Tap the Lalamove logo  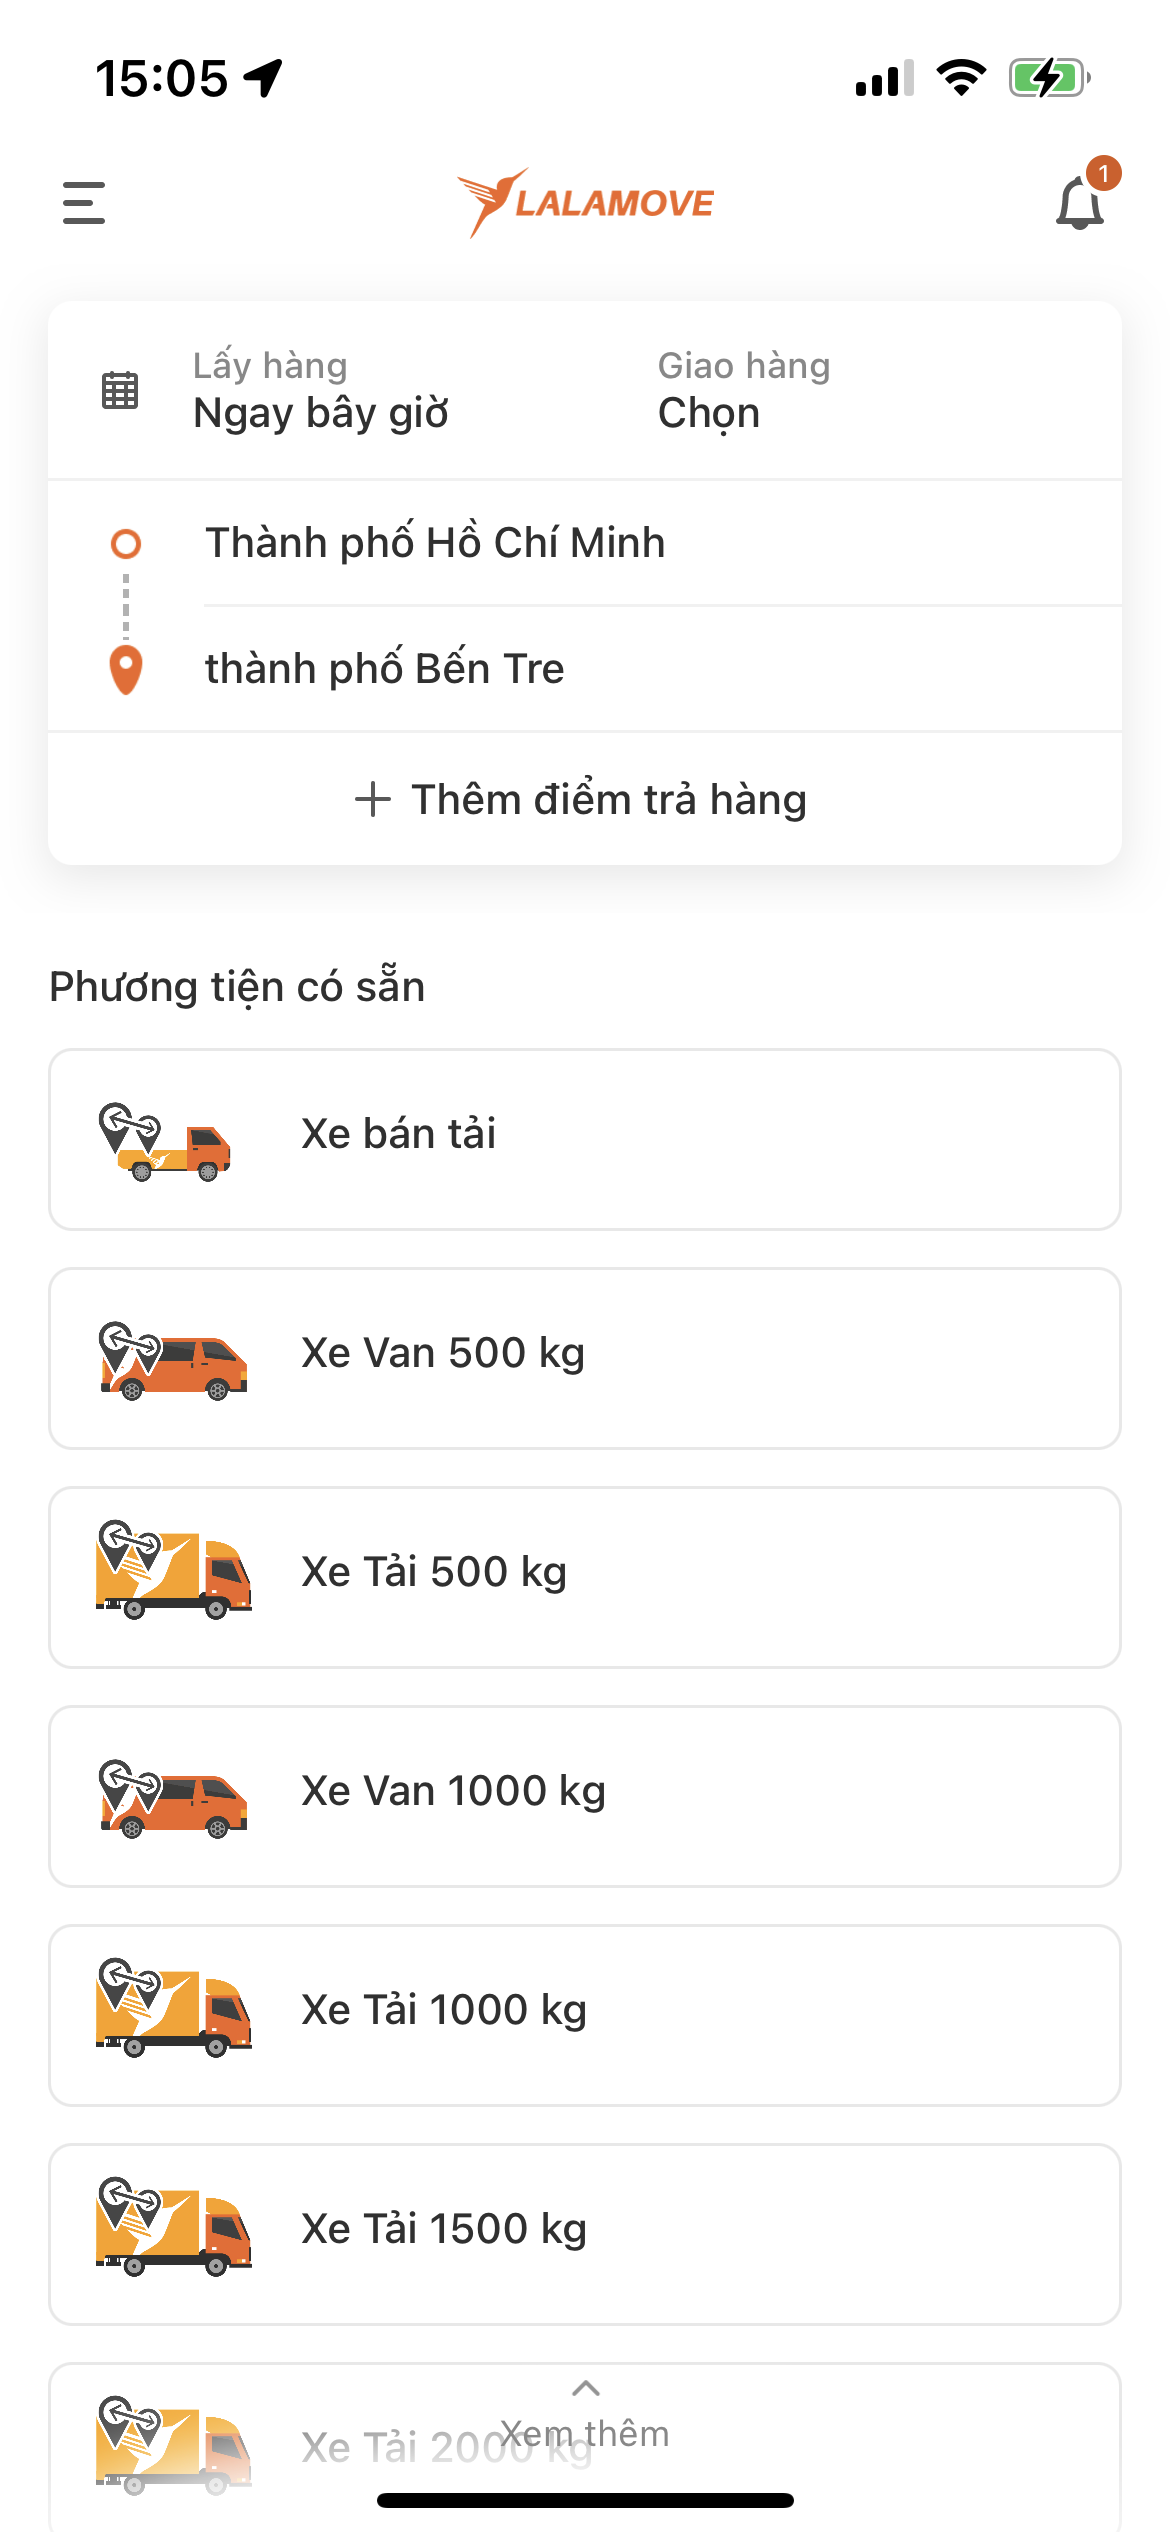click(x=585, y=203)
